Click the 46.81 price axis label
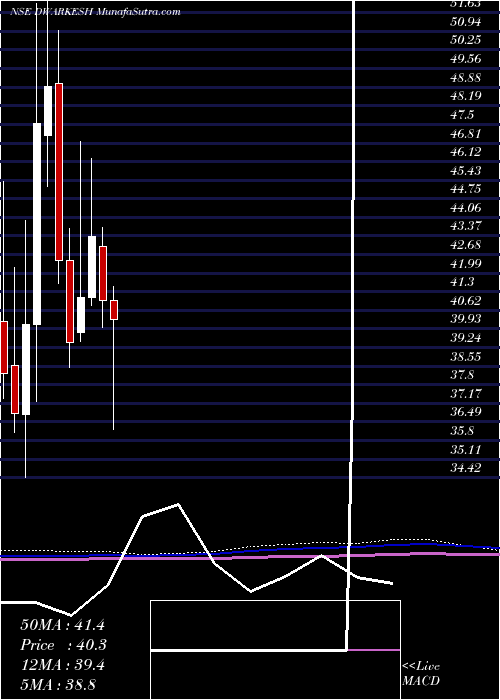 pyautogui.click(x=465, y=133)
